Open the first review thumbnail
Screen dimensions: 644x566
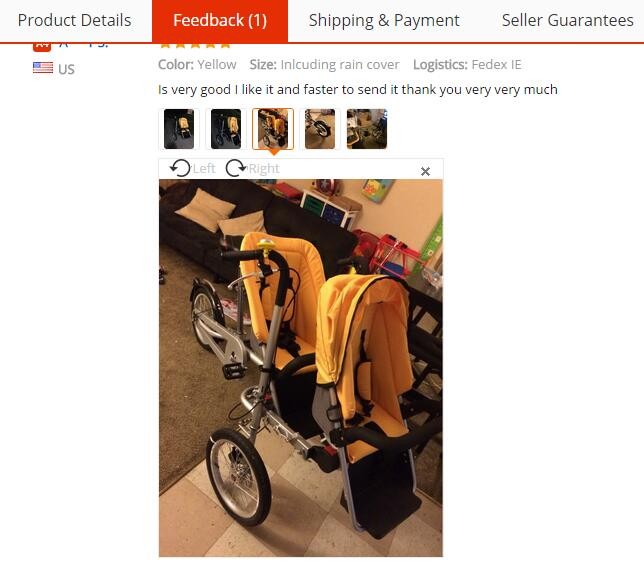coord(179,129)
